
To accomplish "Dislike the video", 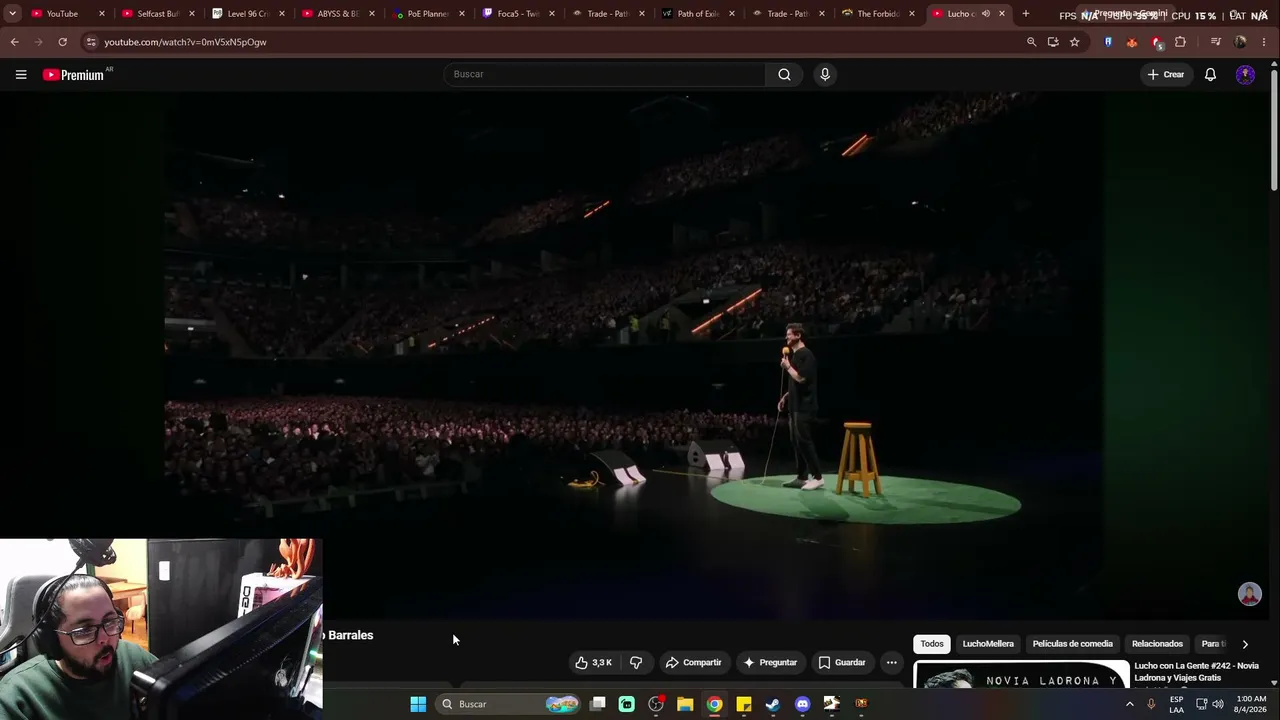I will click(x=636, y=662).
